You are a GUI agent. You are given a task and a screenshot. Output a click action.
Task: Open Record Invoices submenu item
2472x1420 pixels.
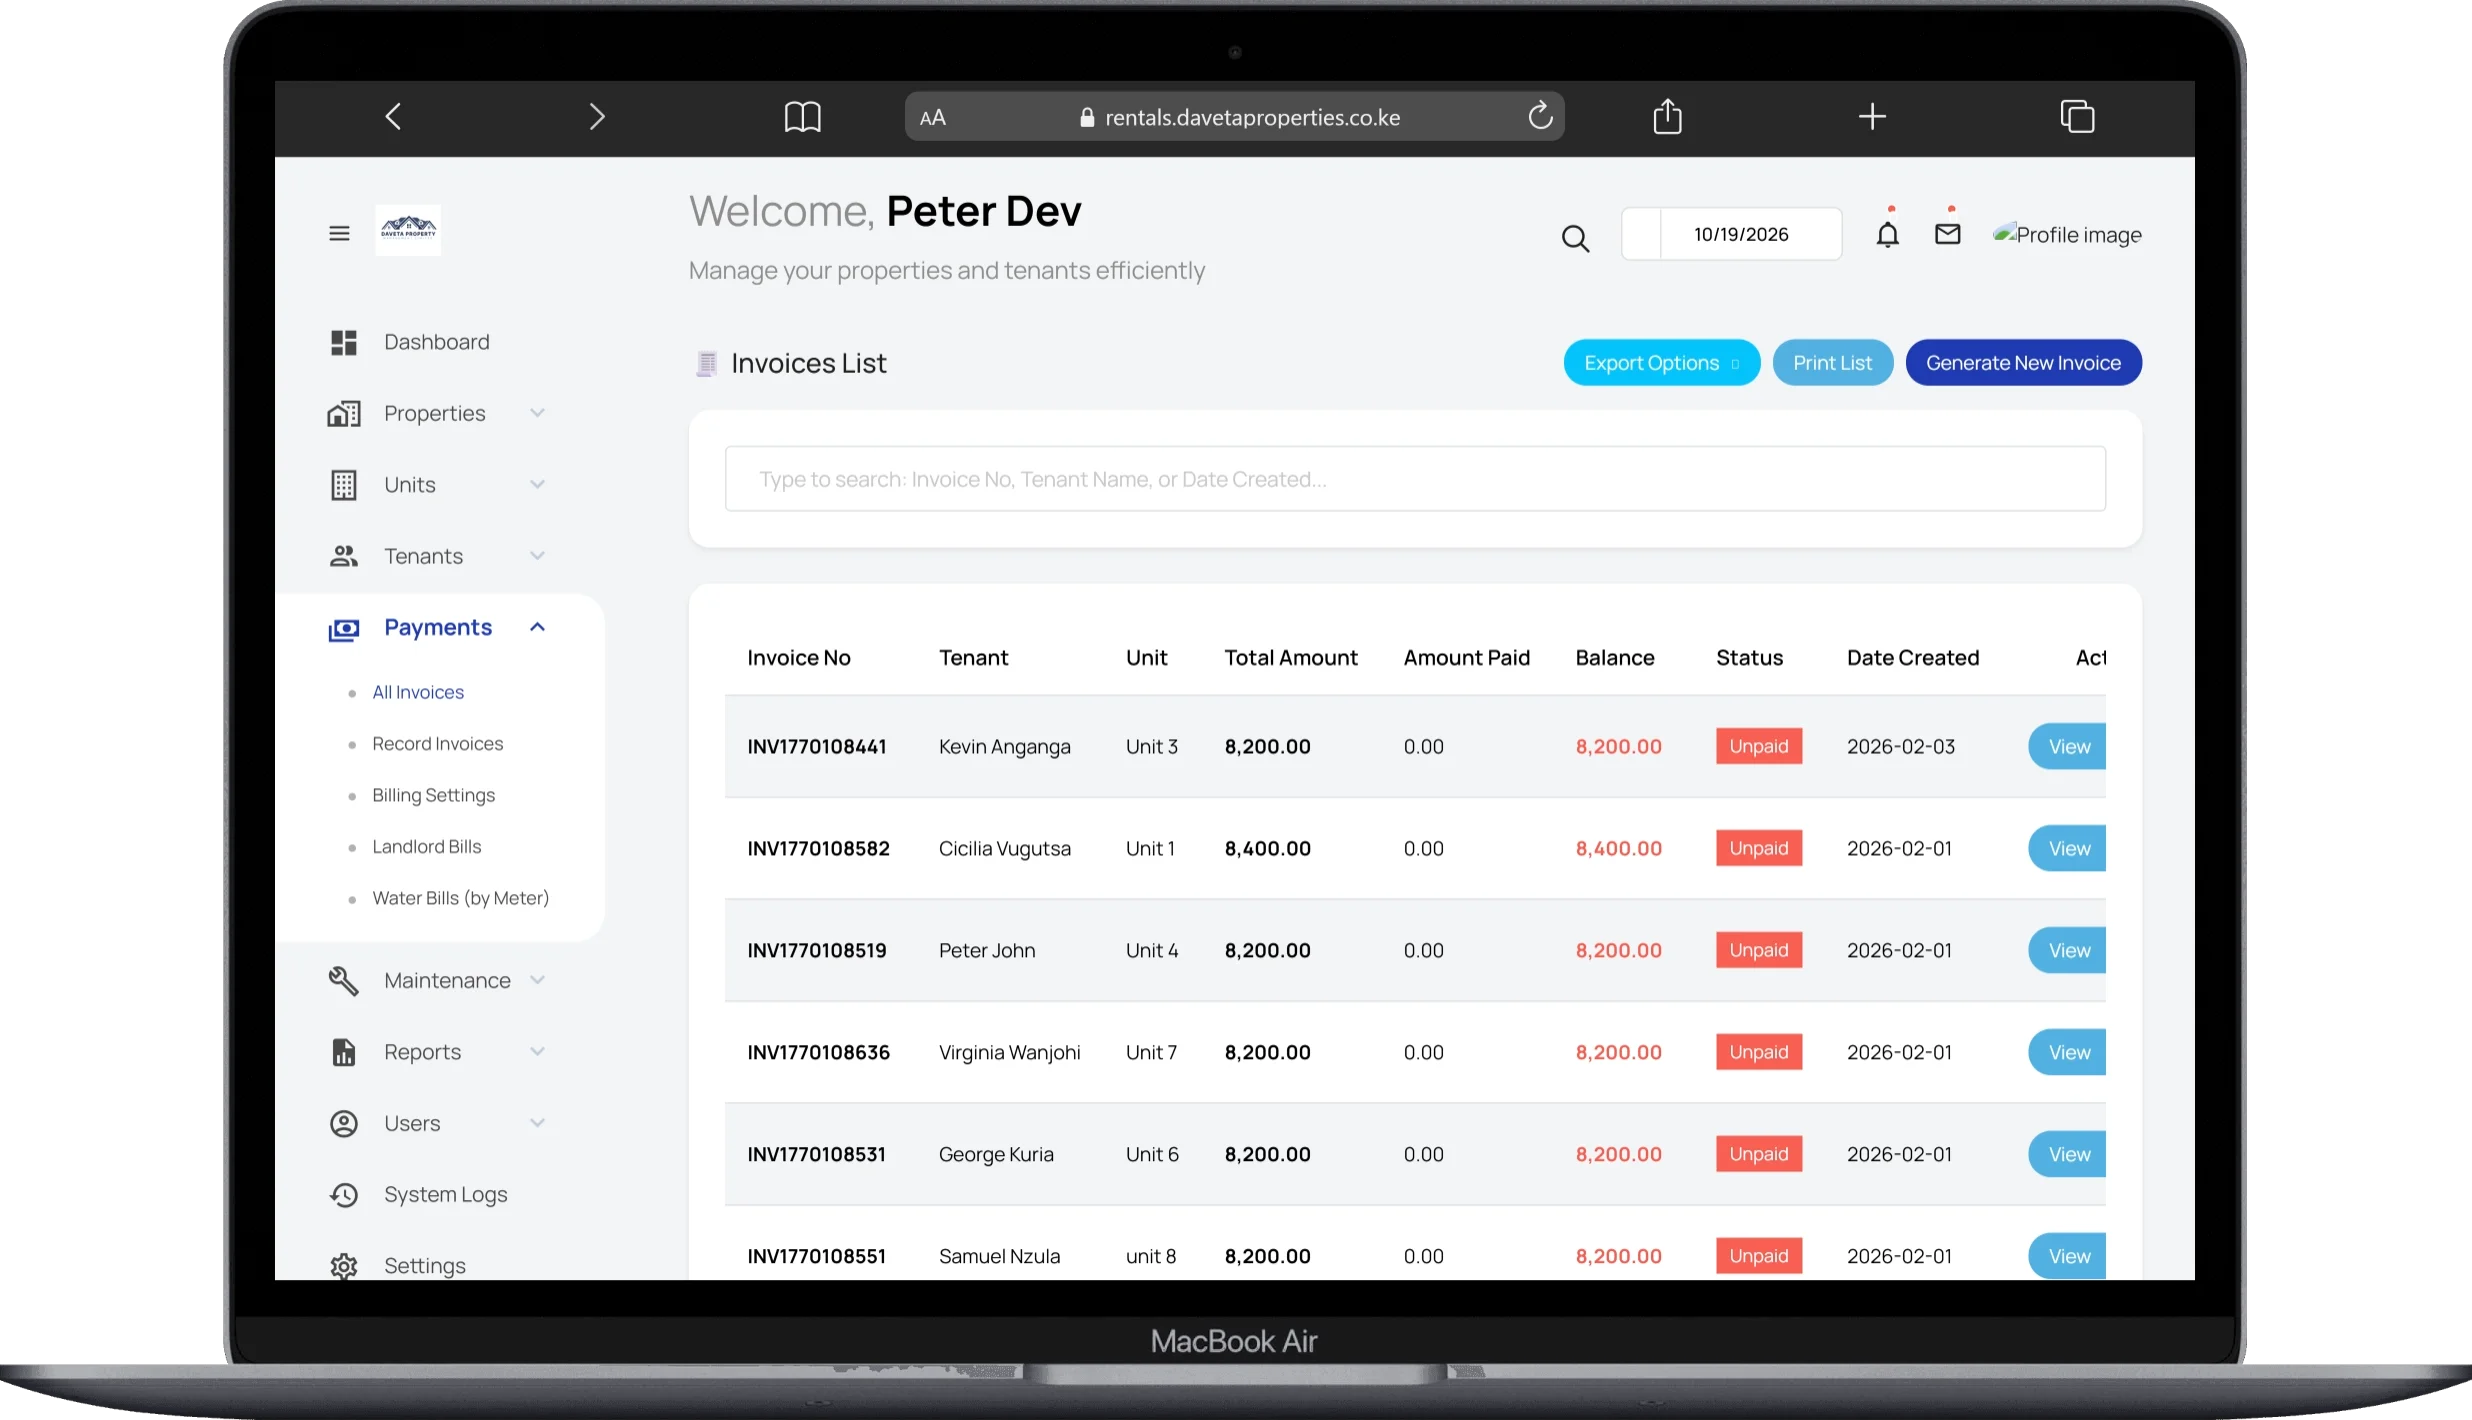point(438,744)
